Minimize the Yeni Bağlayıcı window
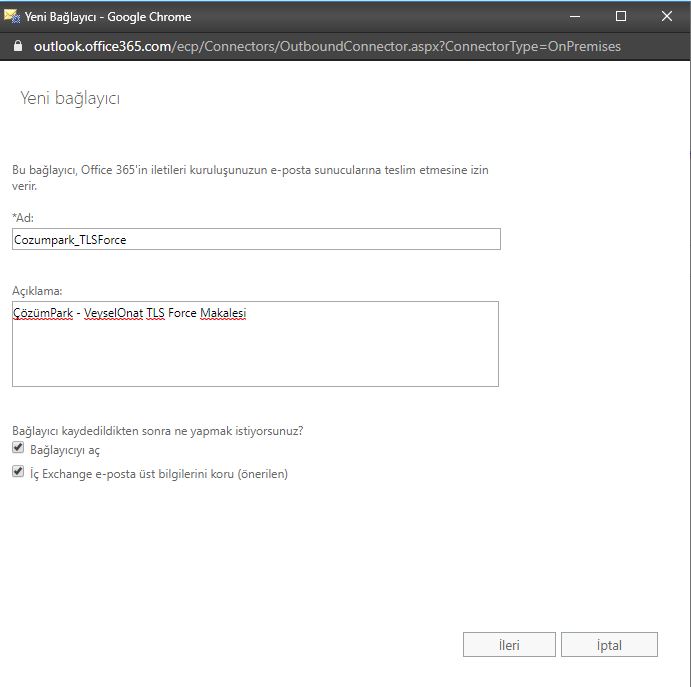 pos(575,17)
